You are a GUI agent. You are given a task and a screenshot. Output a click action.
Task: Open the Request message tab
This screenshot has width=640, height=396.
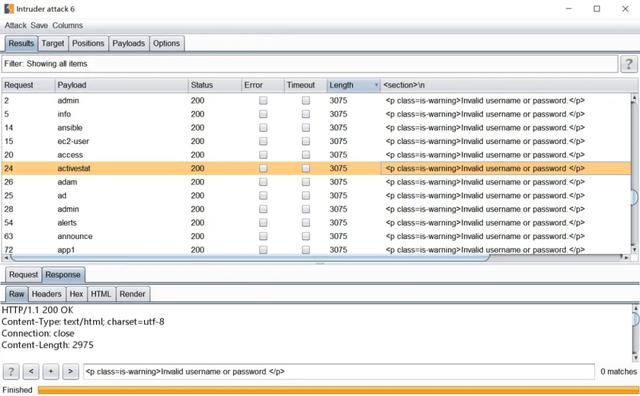[23, 275]
